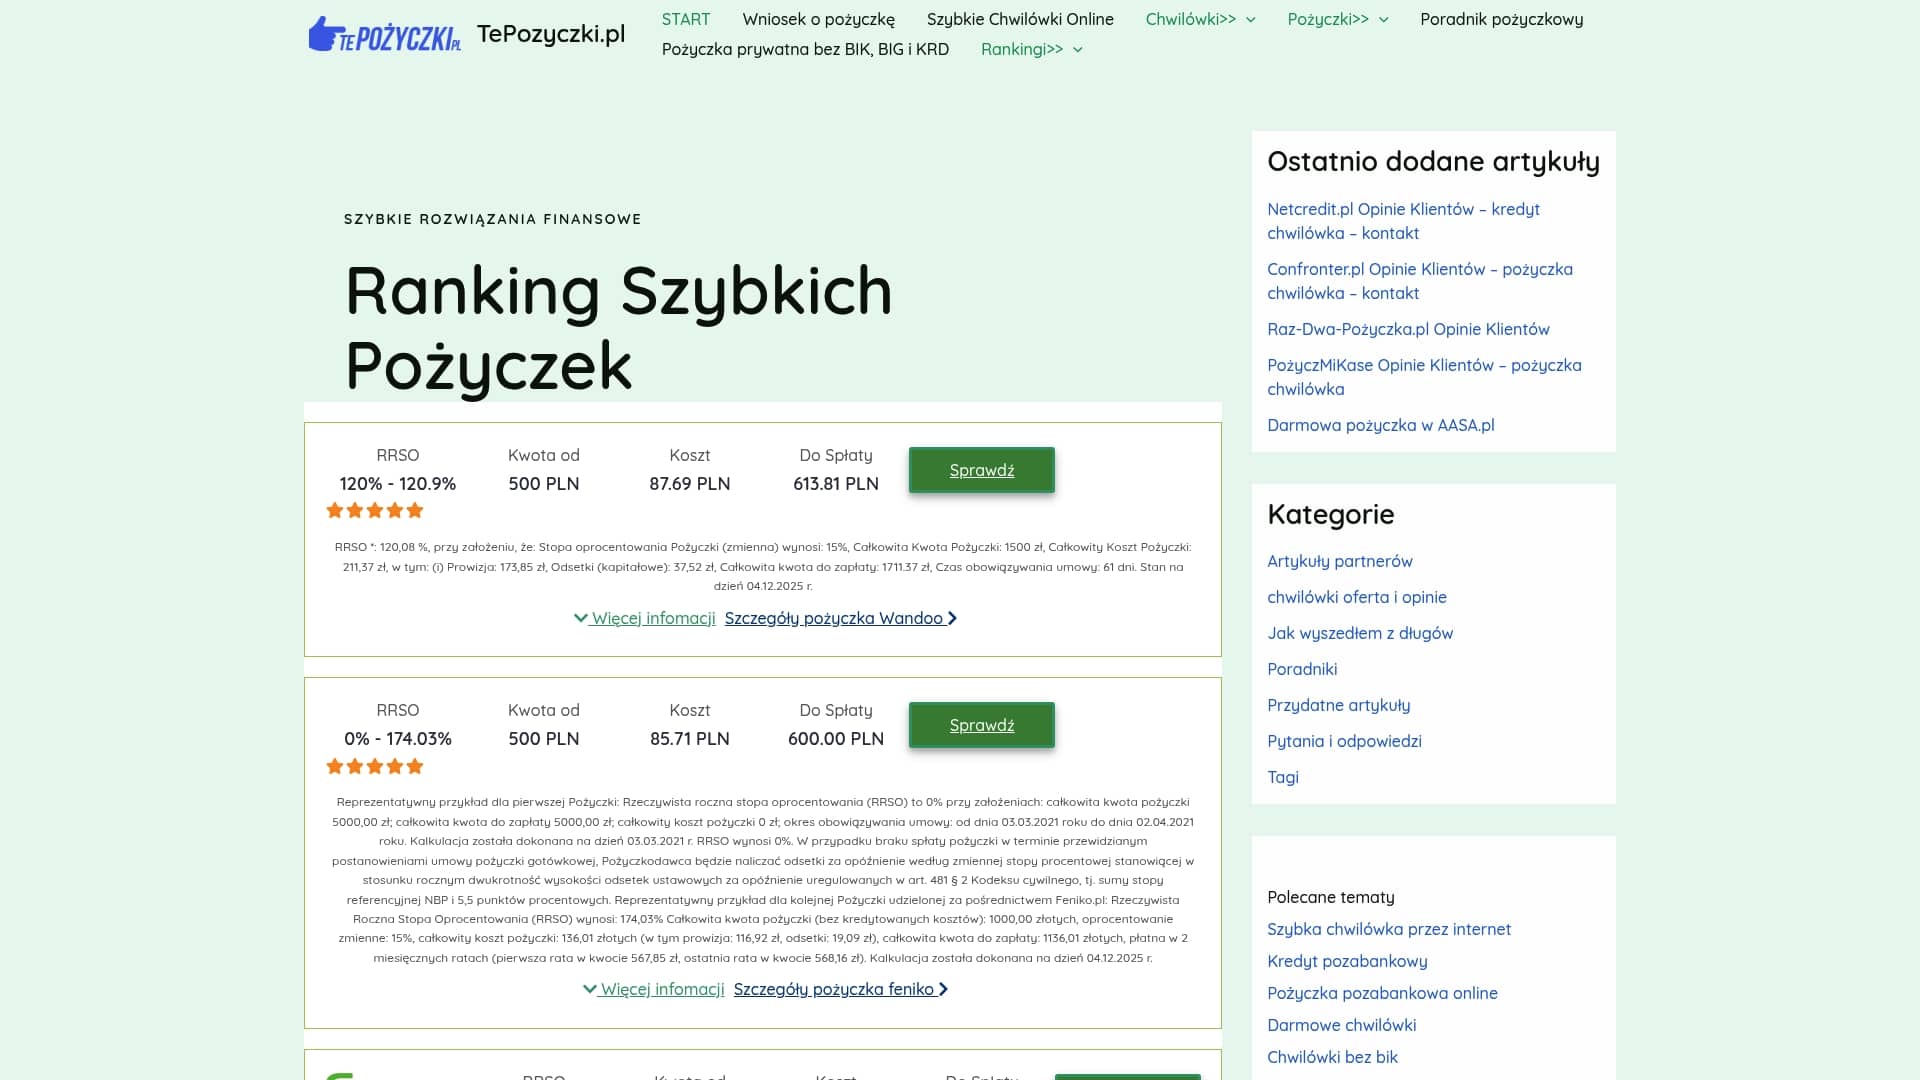Click the 600.00 PLN repayment value
Image resolution: width=1920 pixels, height=1080 pixels.
point(835,739)
